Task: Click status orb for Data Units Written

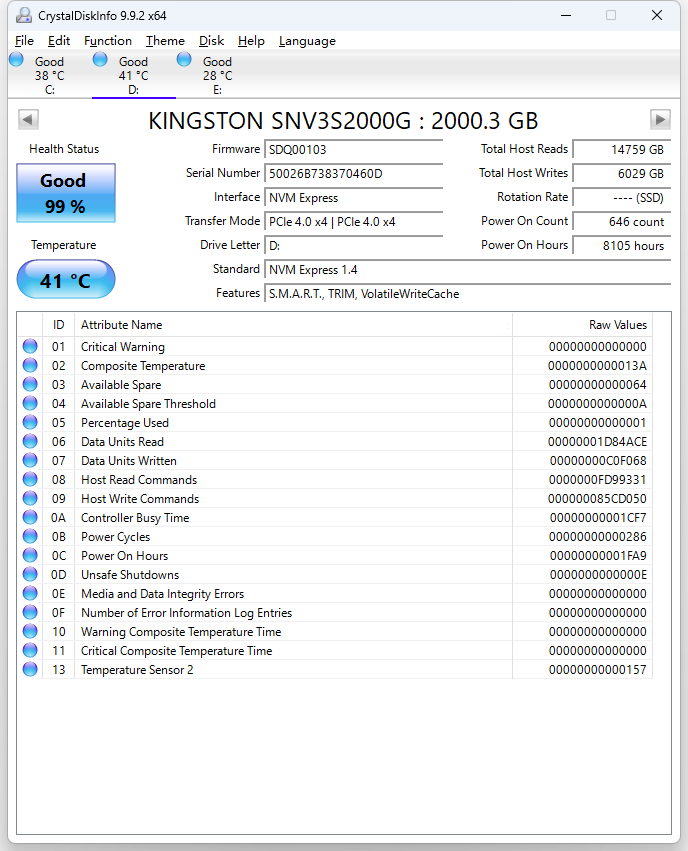Action: pyautogui.click(x=30, y=460)
